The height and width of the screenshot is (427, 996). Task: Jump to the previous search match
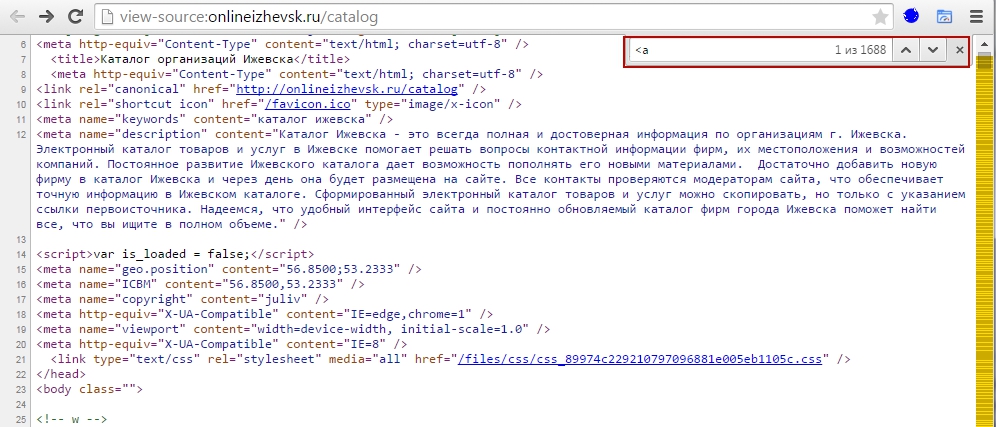pos(906,50)
